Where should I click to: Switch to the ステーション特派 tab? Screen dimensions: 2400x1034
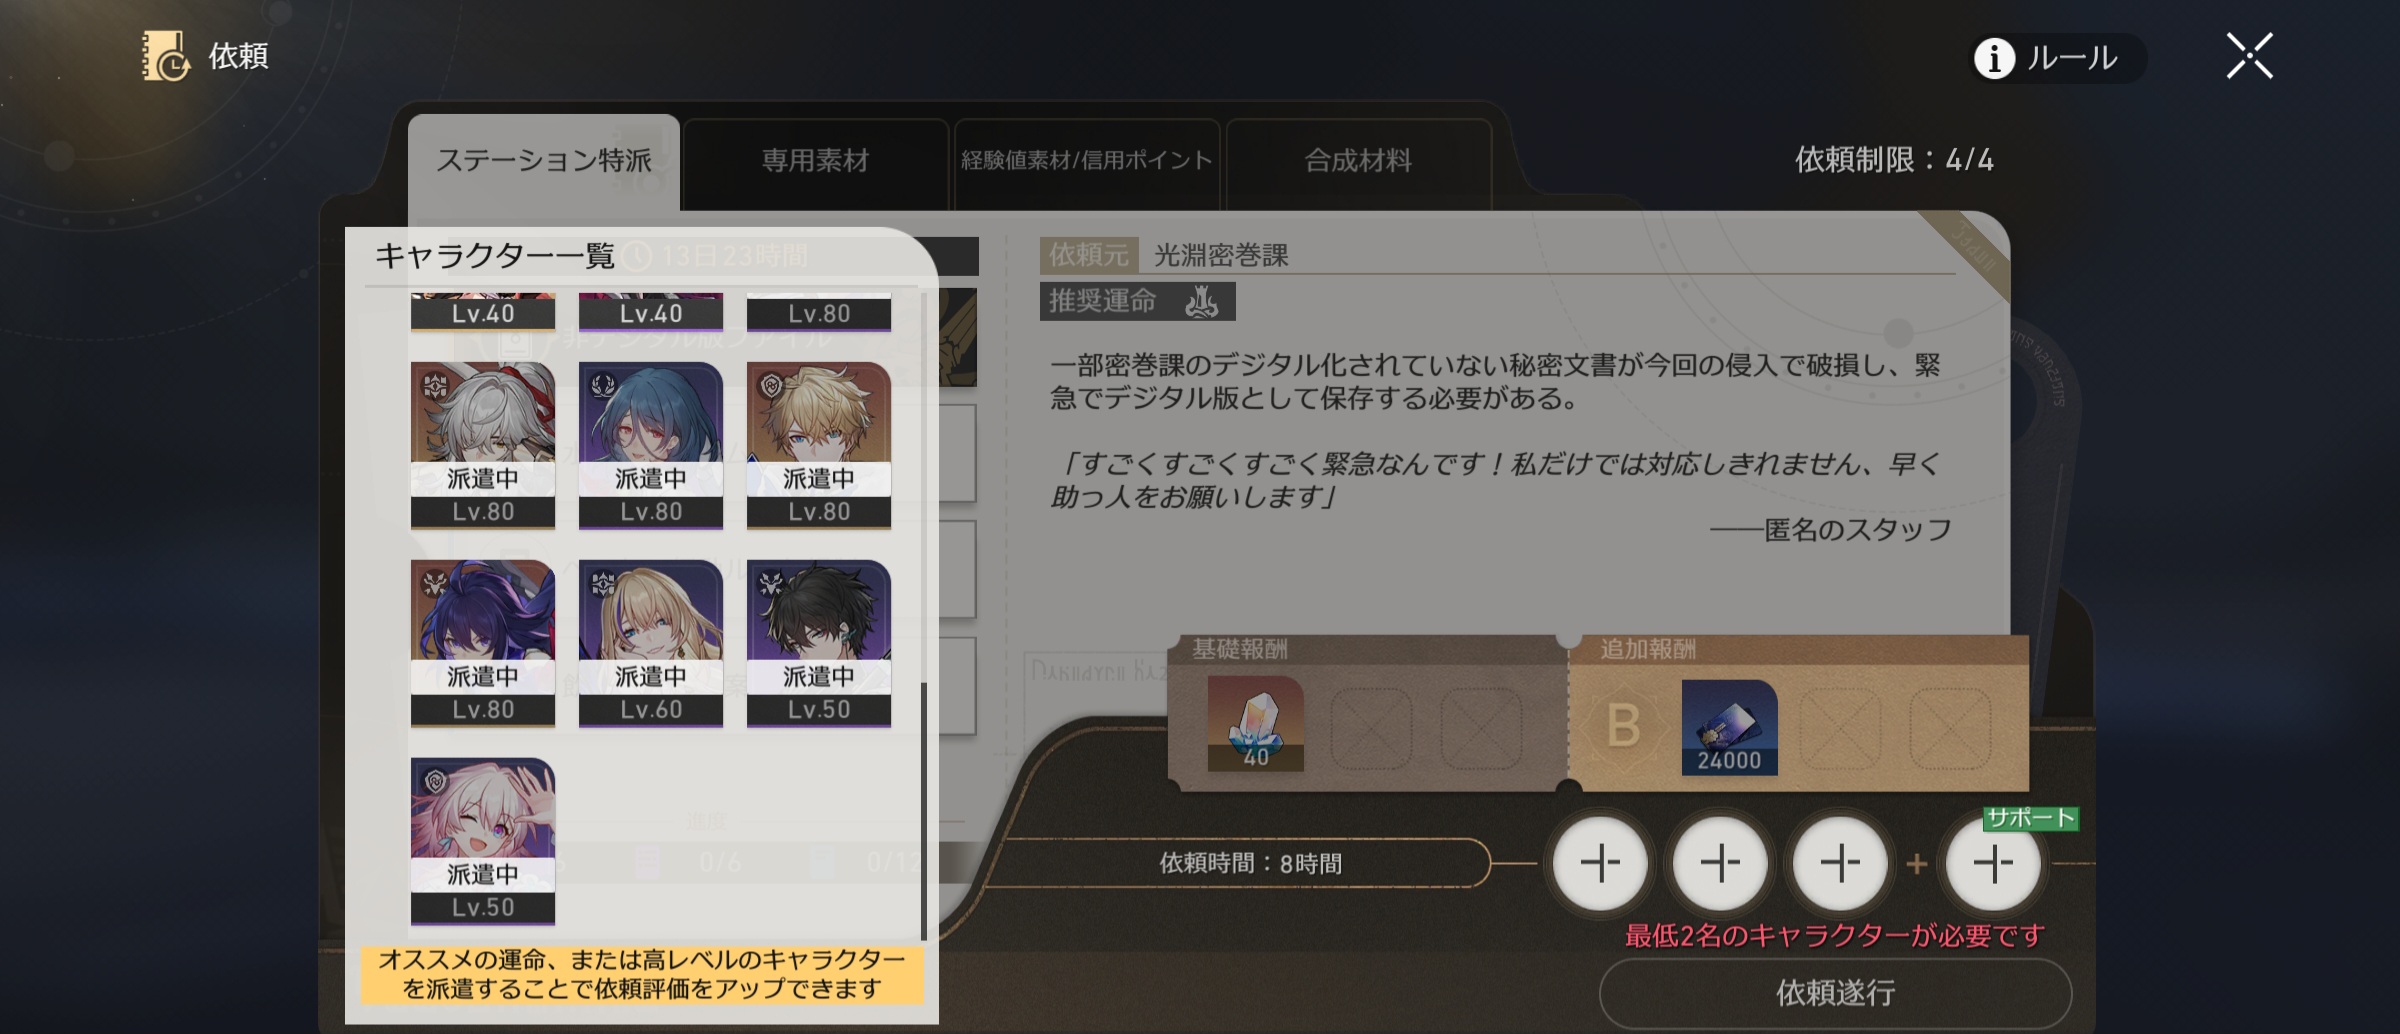[x=544, y=161]
